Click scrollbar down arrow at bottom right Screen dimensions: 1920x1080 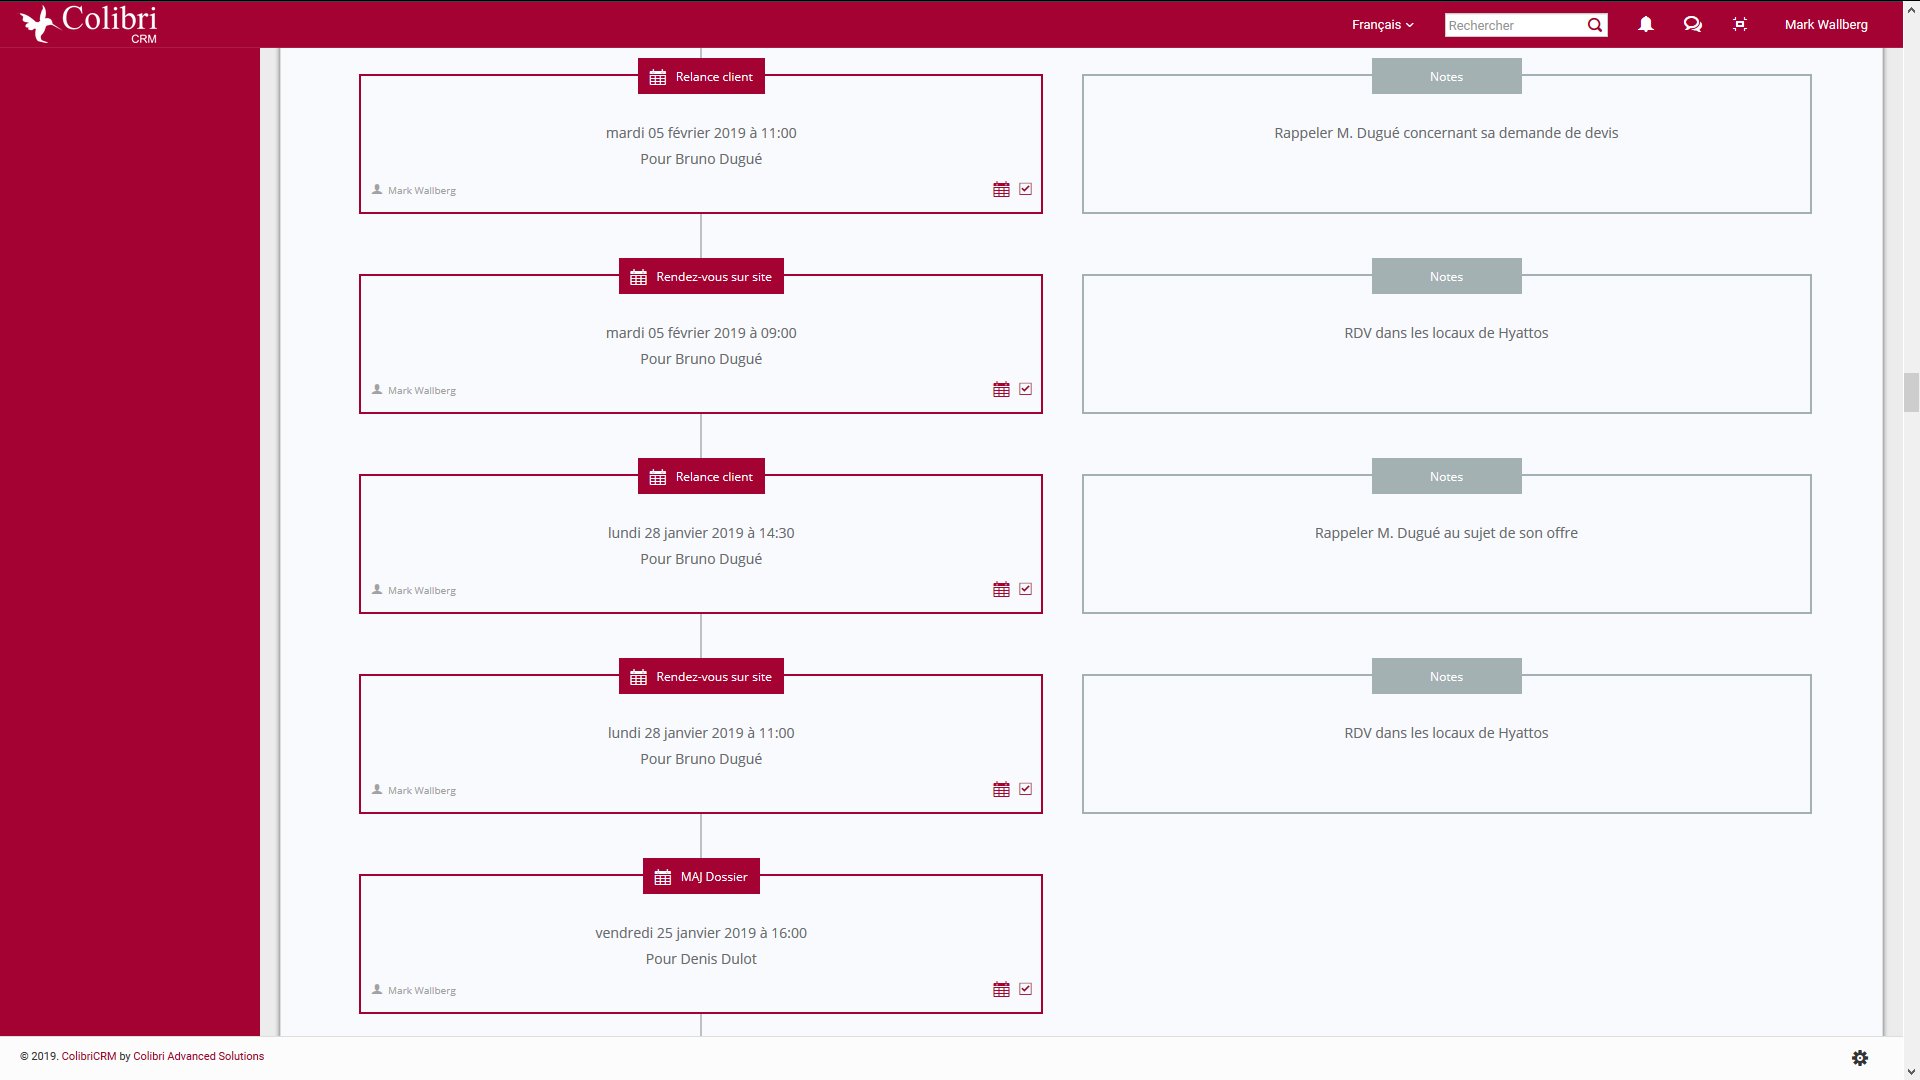1911,1071
